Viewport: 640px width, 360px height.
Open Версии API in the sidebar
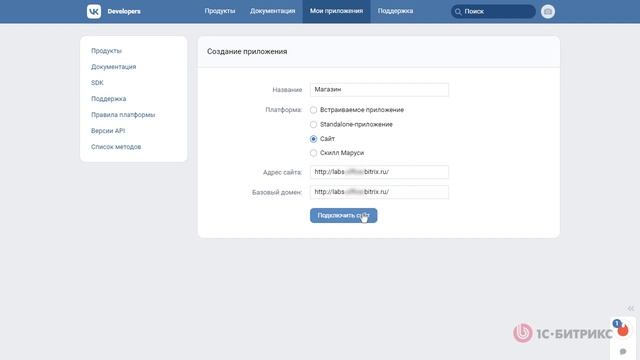108,131
